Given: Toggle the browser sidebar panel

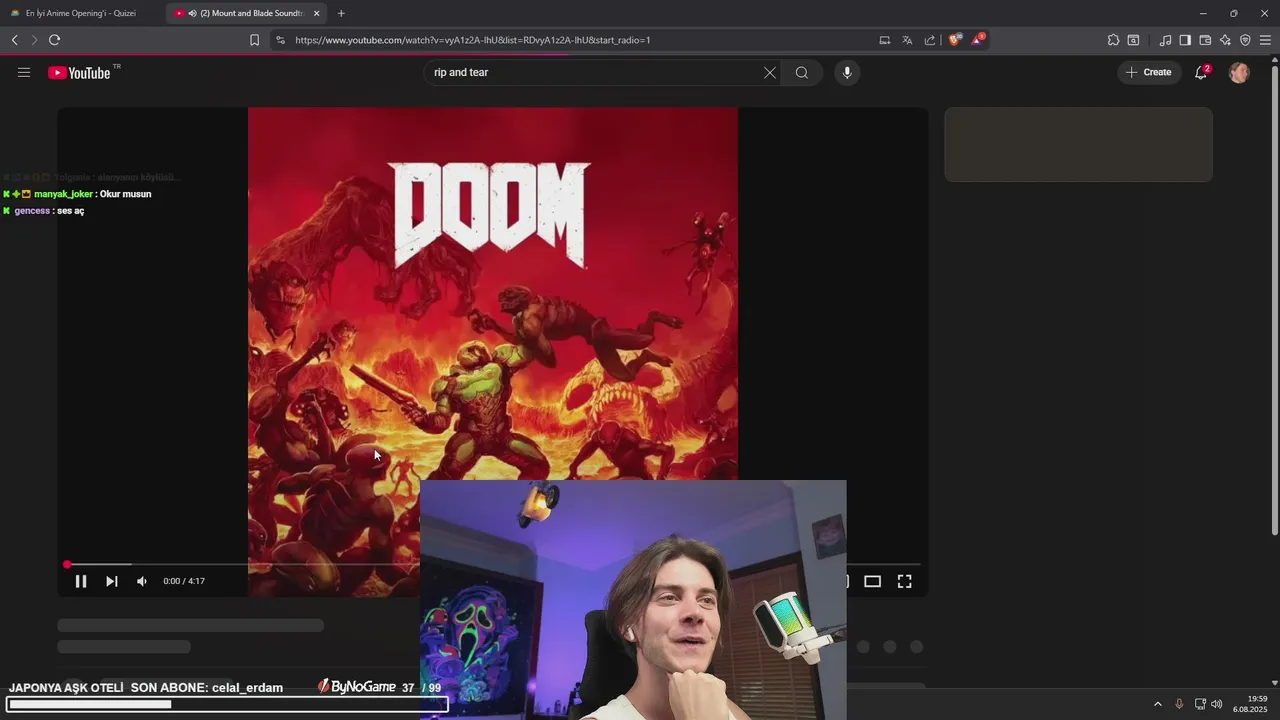Looking at the screenshot, I should (x=1185, y=40).
